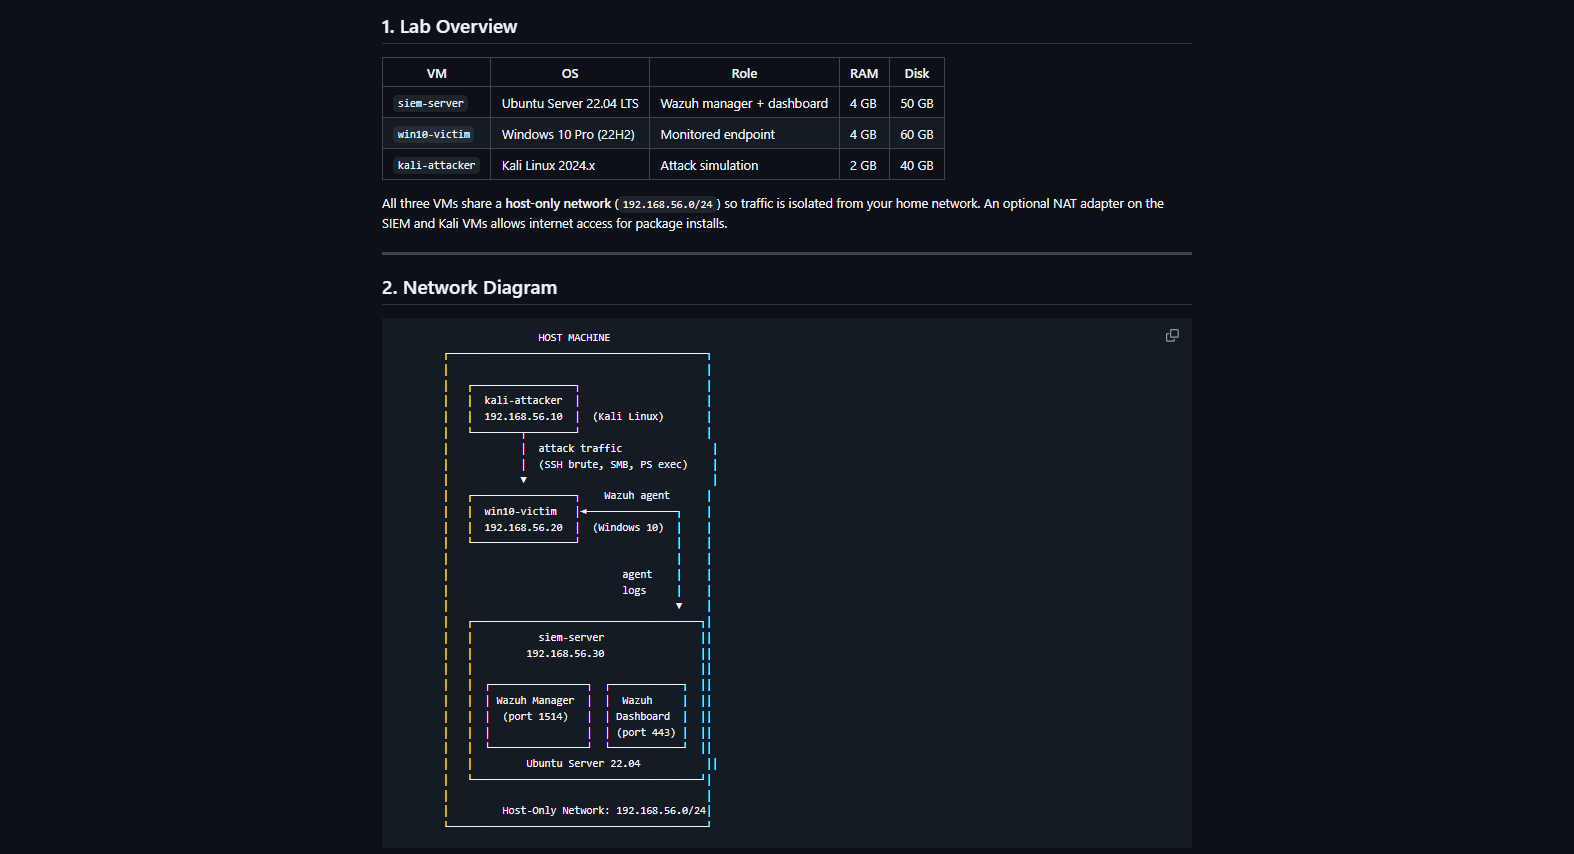Image resolution: width=1574 pixels, height=854 pixels.
Task: Copy the network diagram code block
Action: 1172,336
